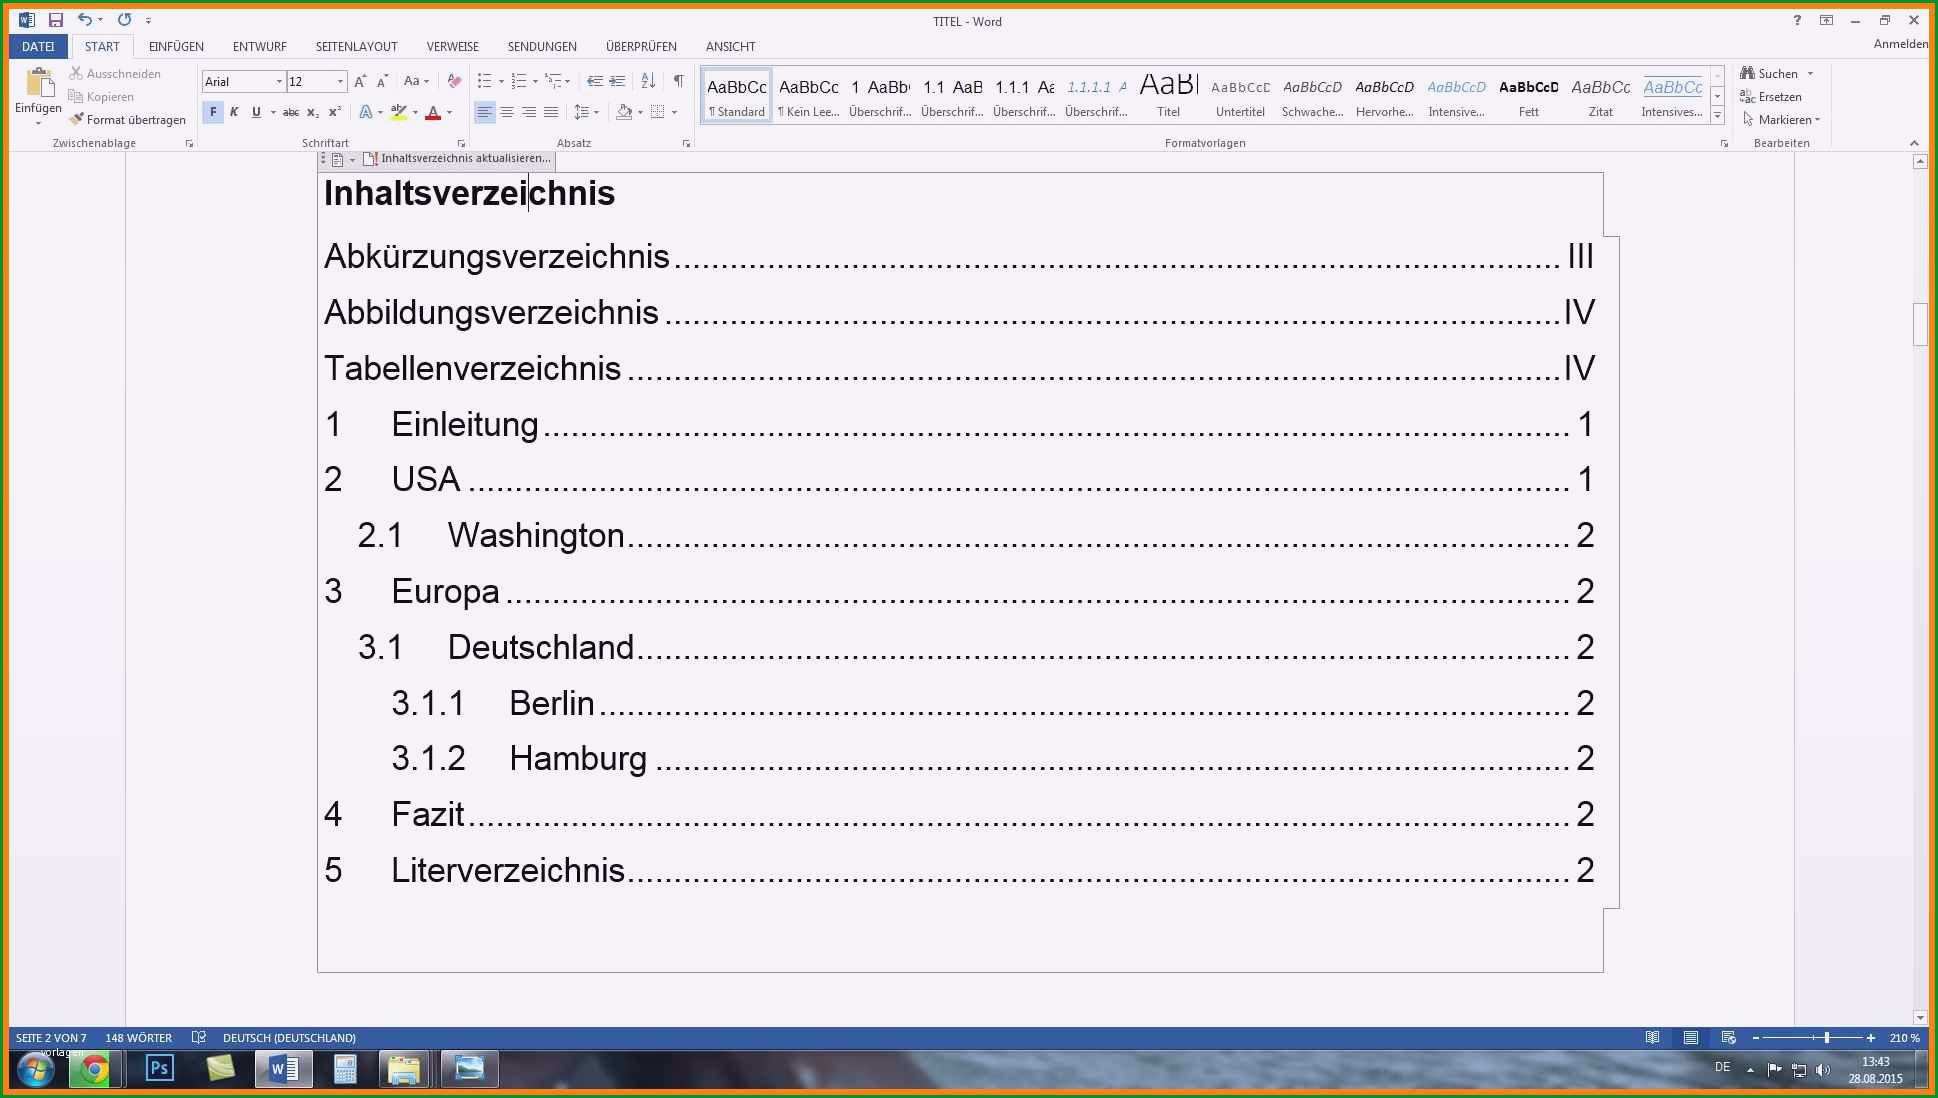1938x1098 pixels.
Task: Switch to Web Layout view in status bar
Action: click(1729, 1038)
